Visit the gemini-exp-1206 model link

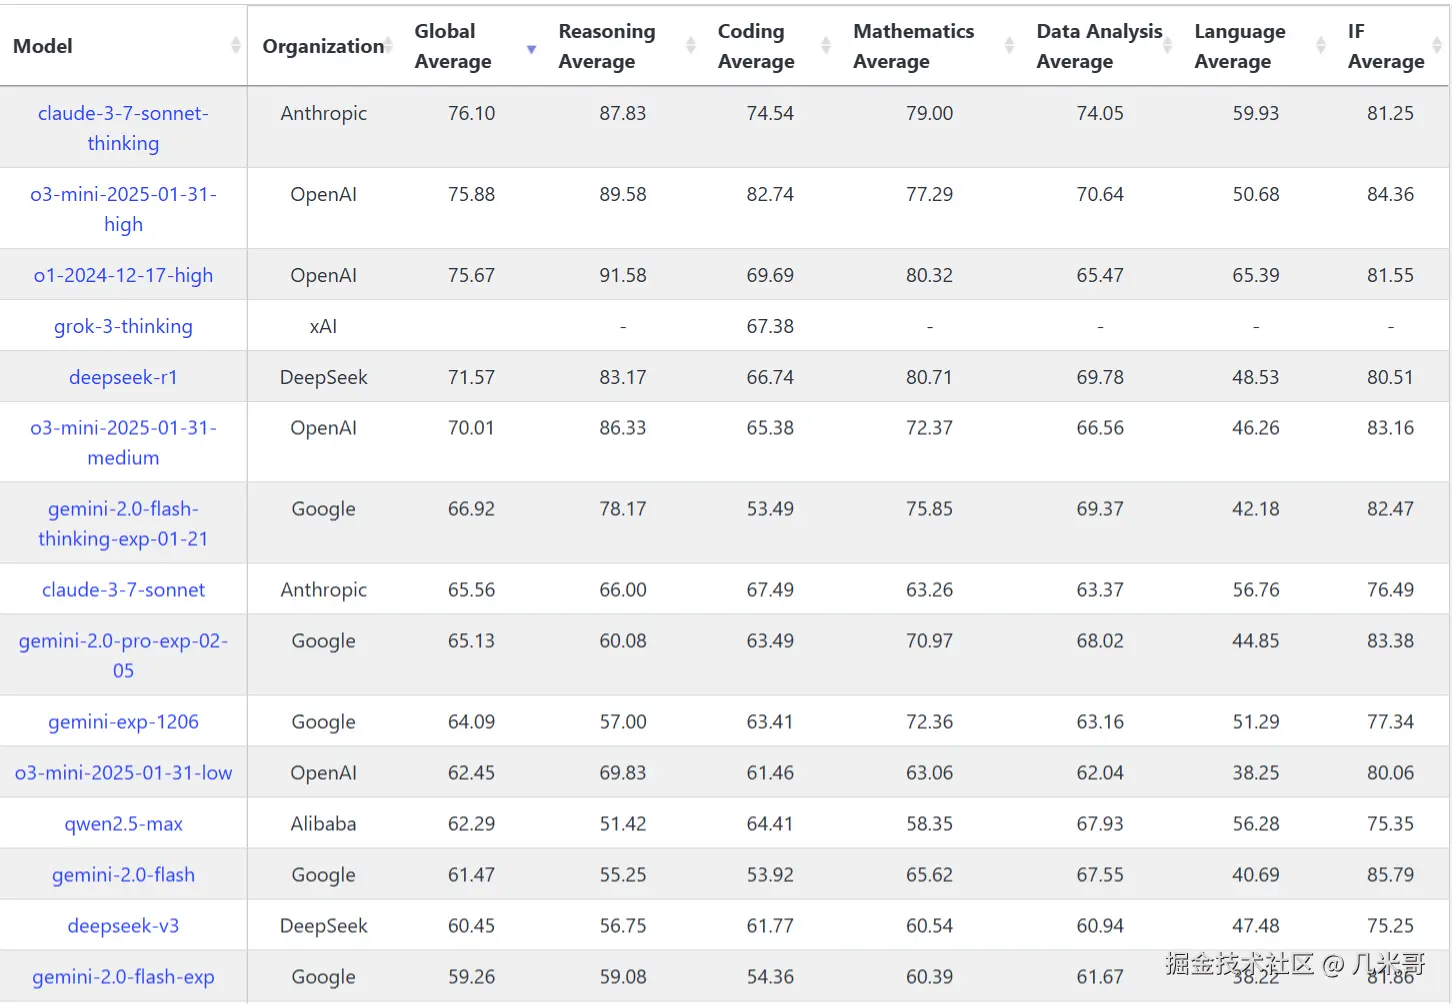click(x=123, y=722)
